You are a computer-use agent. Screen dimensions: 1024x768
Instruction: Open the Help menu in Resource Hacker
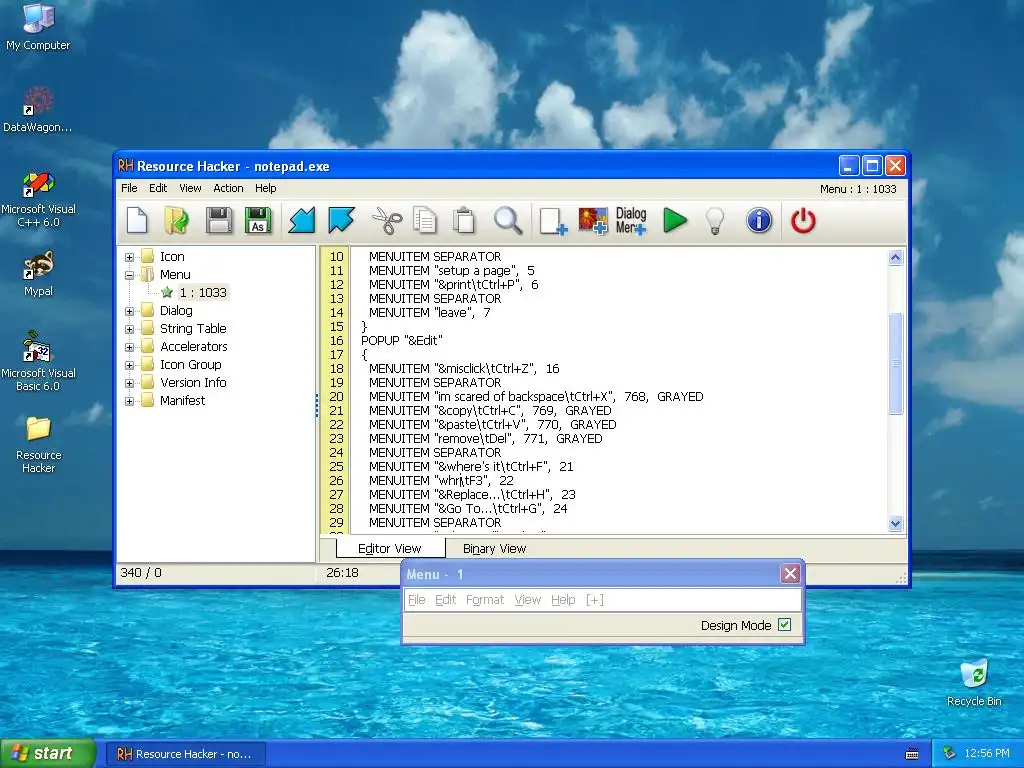(x=265, y=188)
